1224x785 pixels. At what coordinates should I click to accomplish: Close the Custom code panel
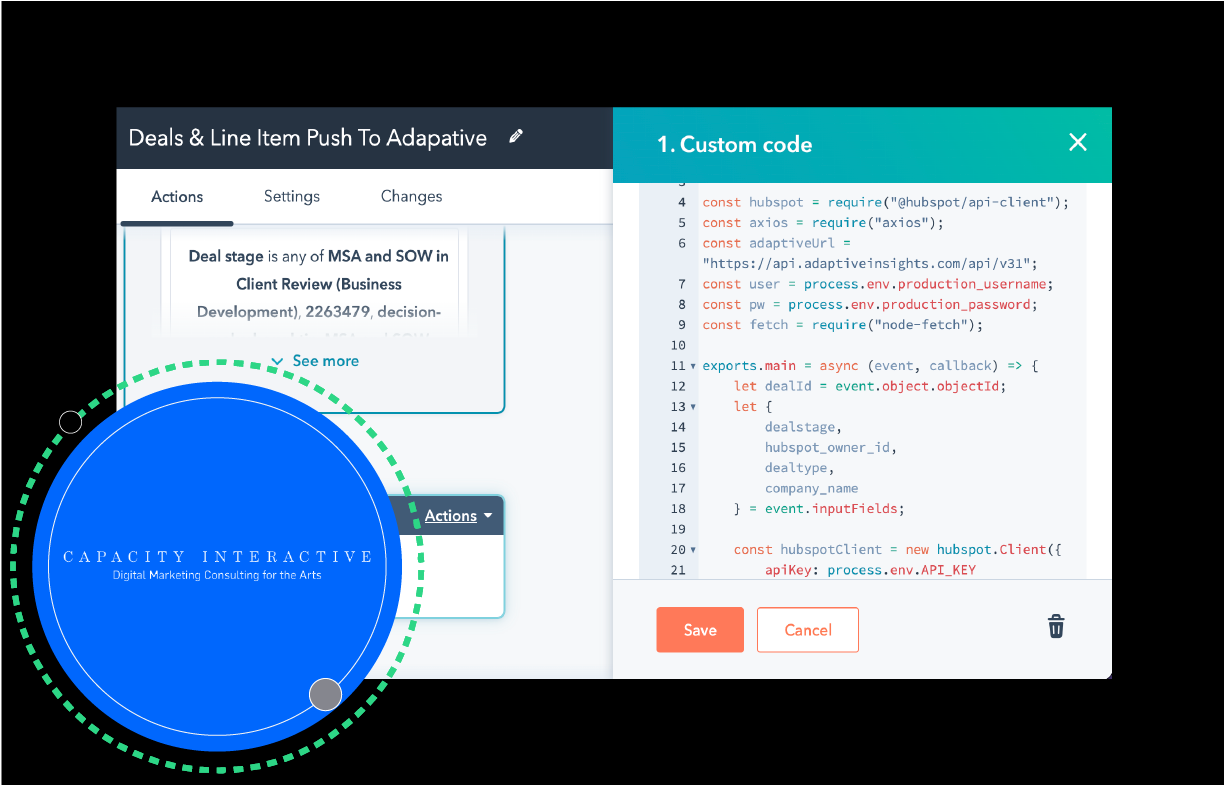pos(1078,143)
